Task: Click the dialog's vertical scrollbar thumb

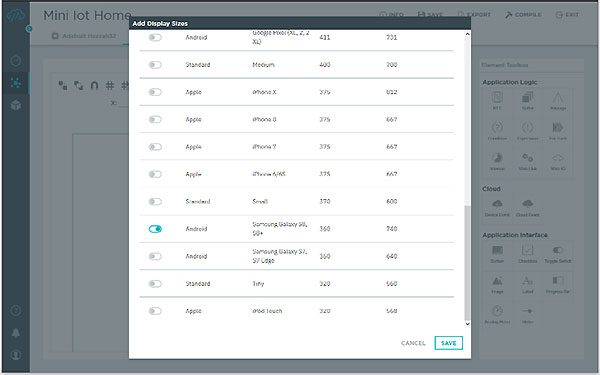Action: (x=467, y=263)
